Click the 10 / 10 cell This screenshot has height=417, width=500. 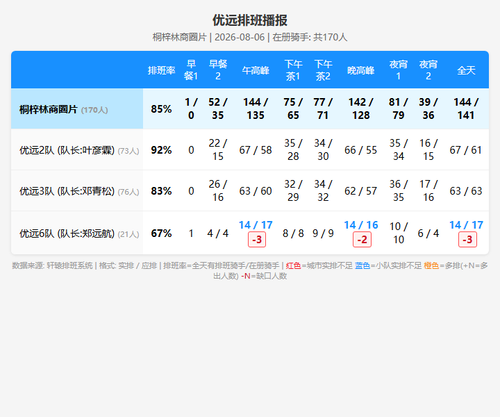tap(398, 233)
